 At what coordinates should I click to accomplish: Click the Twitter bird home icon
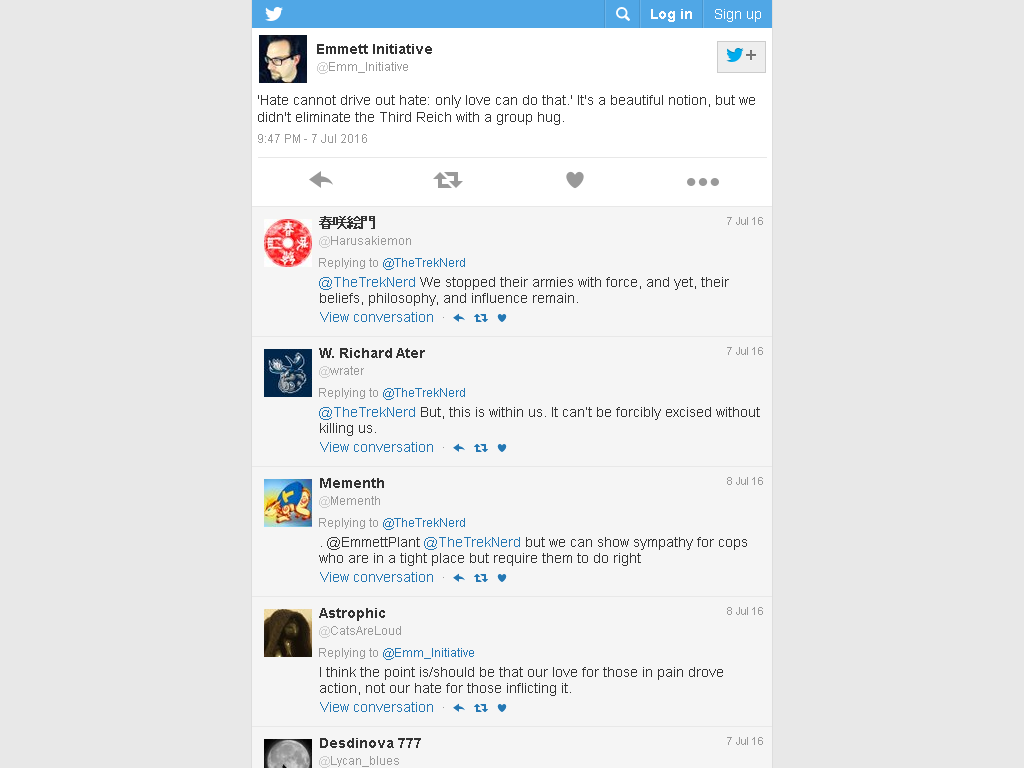[274, 14]
